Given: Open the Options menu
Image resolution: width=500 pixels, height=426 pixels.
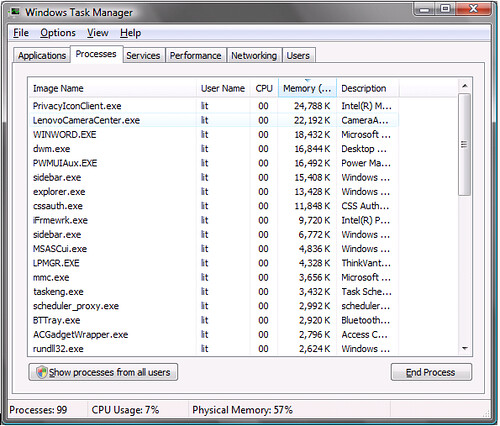Looking at the screenshot, I should pos(58,33).
